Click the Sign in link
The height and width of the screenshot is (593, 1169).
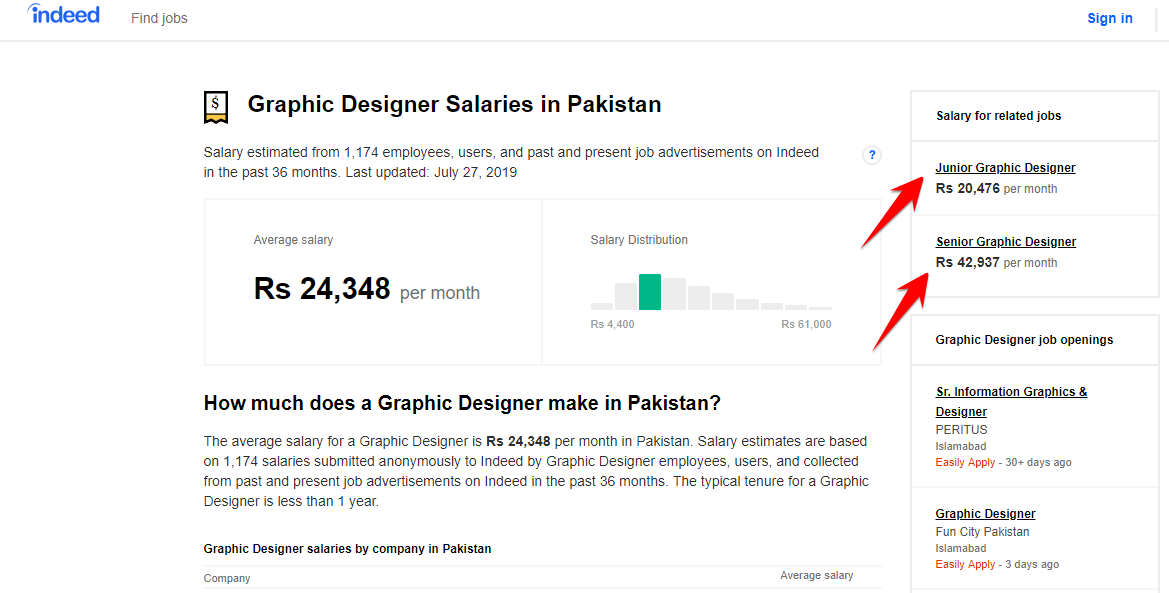point(1109,18)
